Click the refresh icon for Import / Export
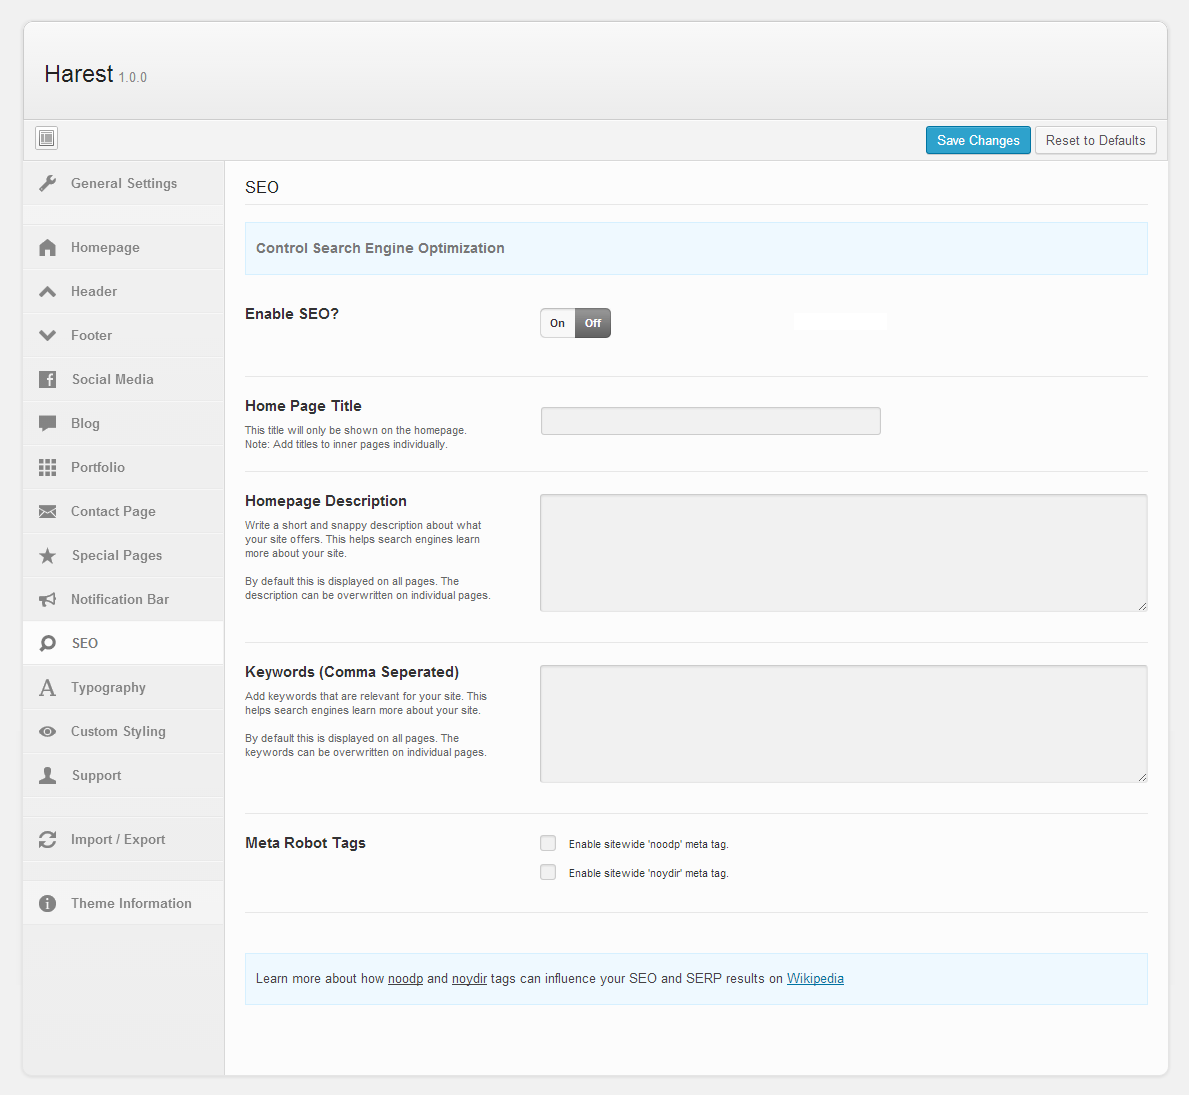 (x=47, y=840)
